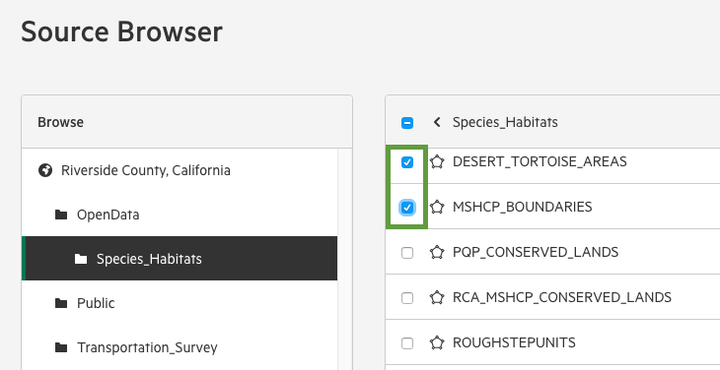The width and height of the screenshot is (720, 370).
Task: Click the Public folder icon
Action: 61,303
